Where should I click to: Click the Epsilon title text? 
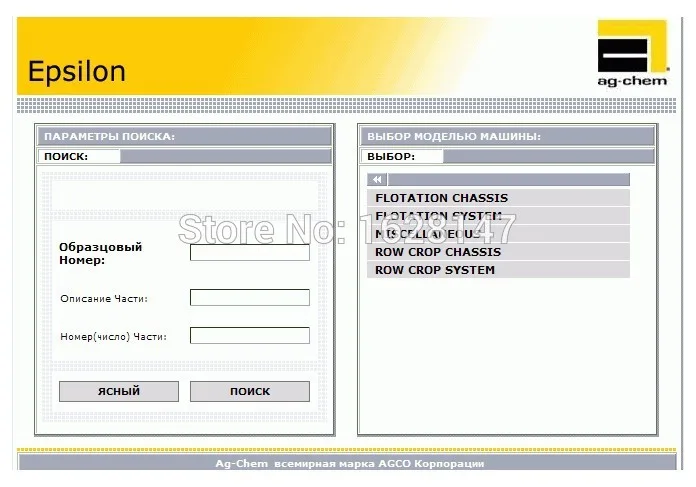pos(77,71)
